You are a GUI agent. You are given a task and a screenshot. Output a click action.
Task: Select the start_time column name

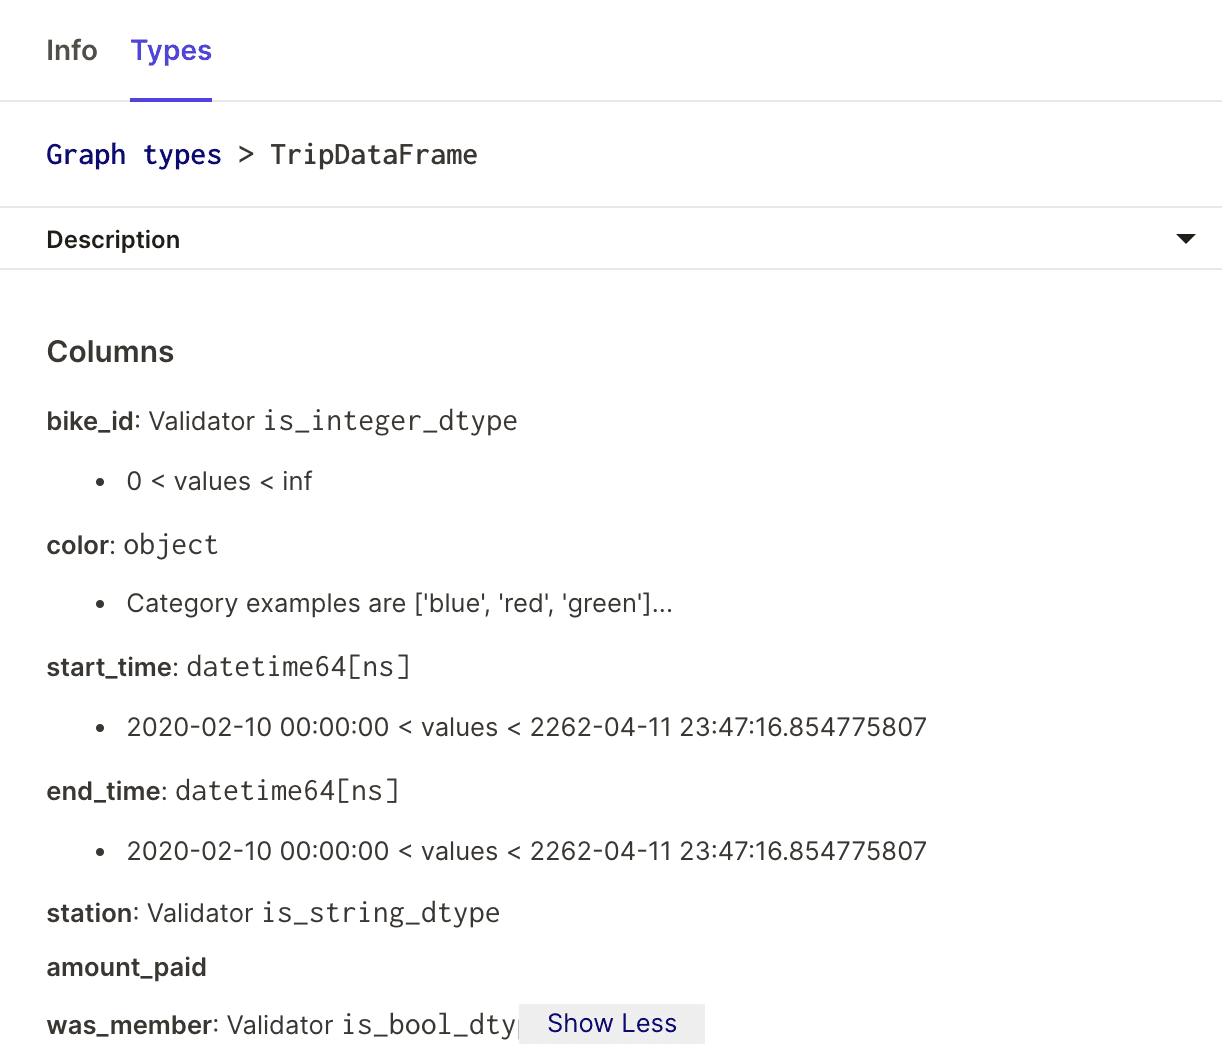click(108, 667)
